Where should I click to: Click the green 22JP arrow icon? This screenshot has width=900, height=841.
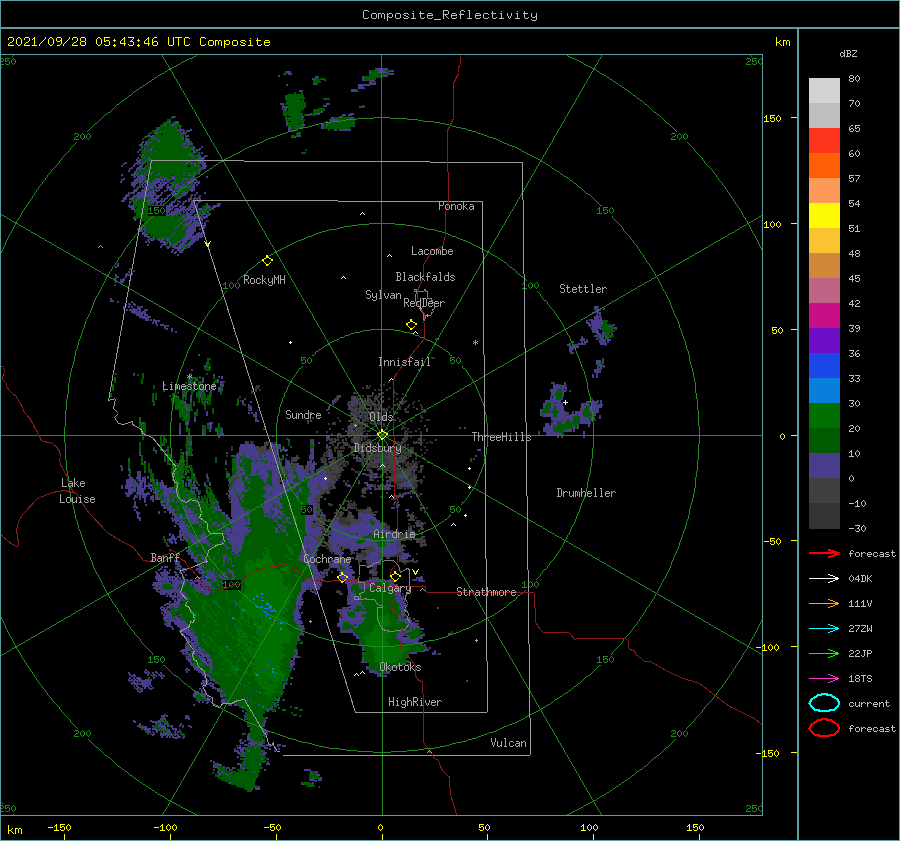tap(824, 653)
